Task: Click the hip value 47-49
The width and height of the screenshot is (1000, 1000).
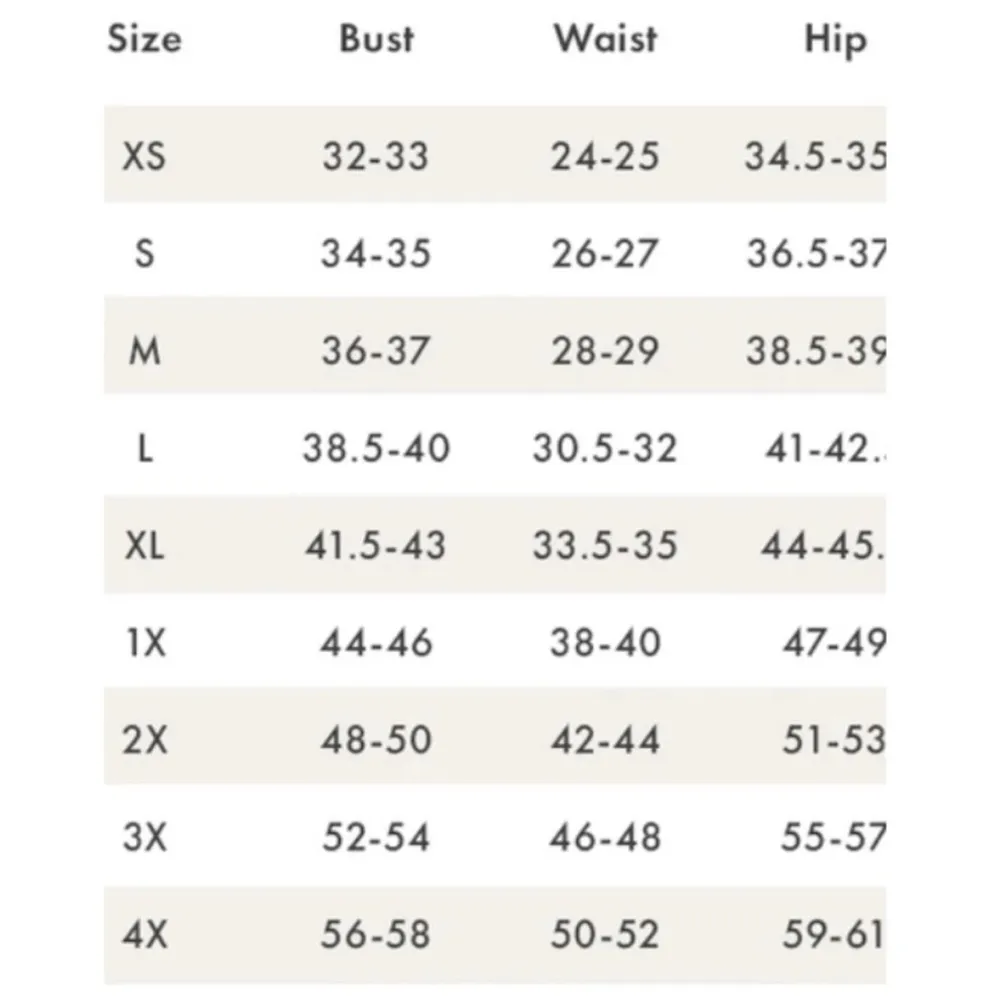Action: tap(833, 643)
